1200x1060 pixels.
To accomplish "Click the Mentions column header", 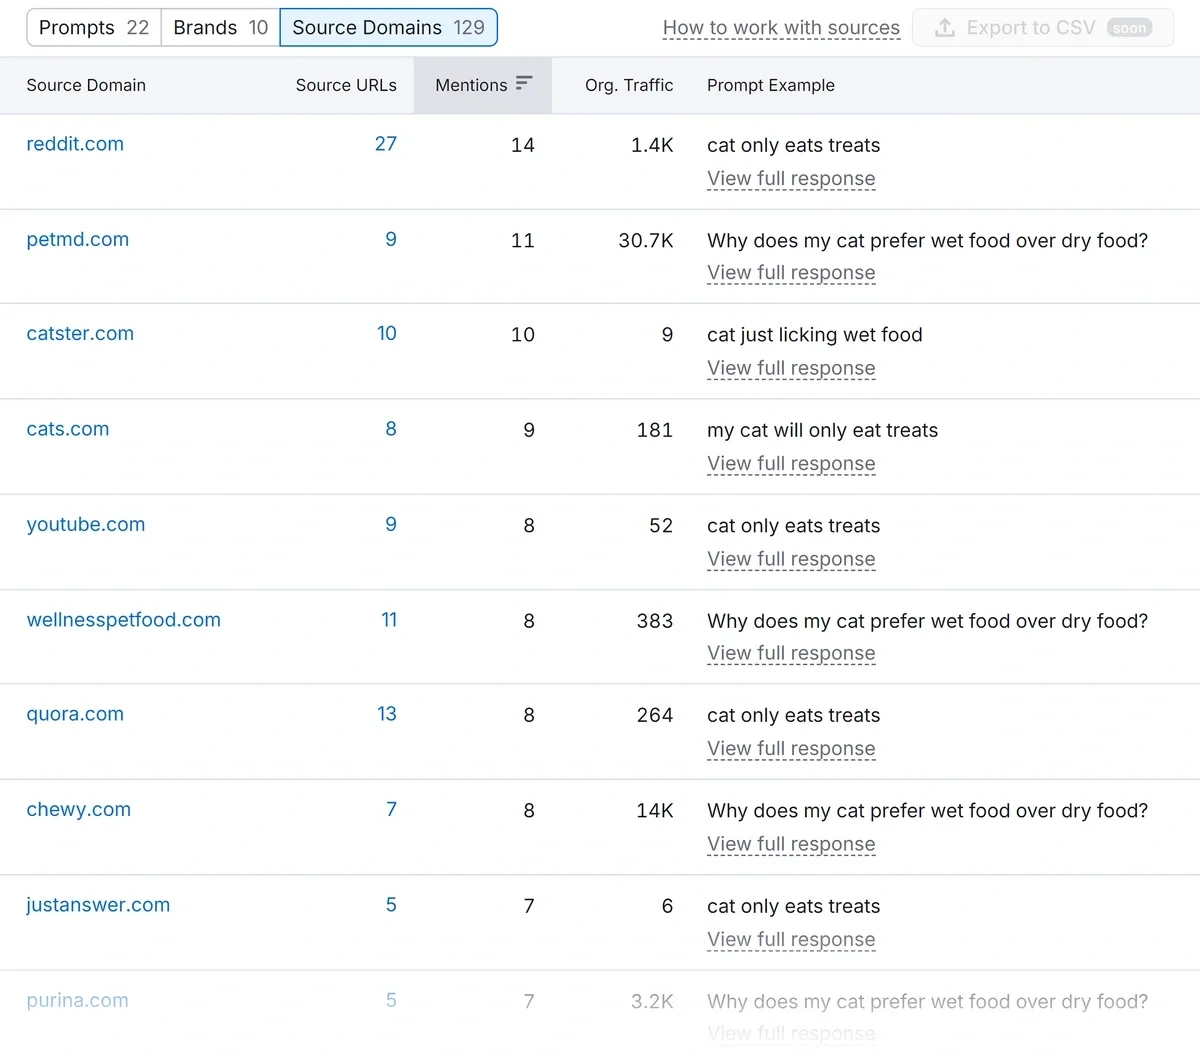I will point(471,85).
